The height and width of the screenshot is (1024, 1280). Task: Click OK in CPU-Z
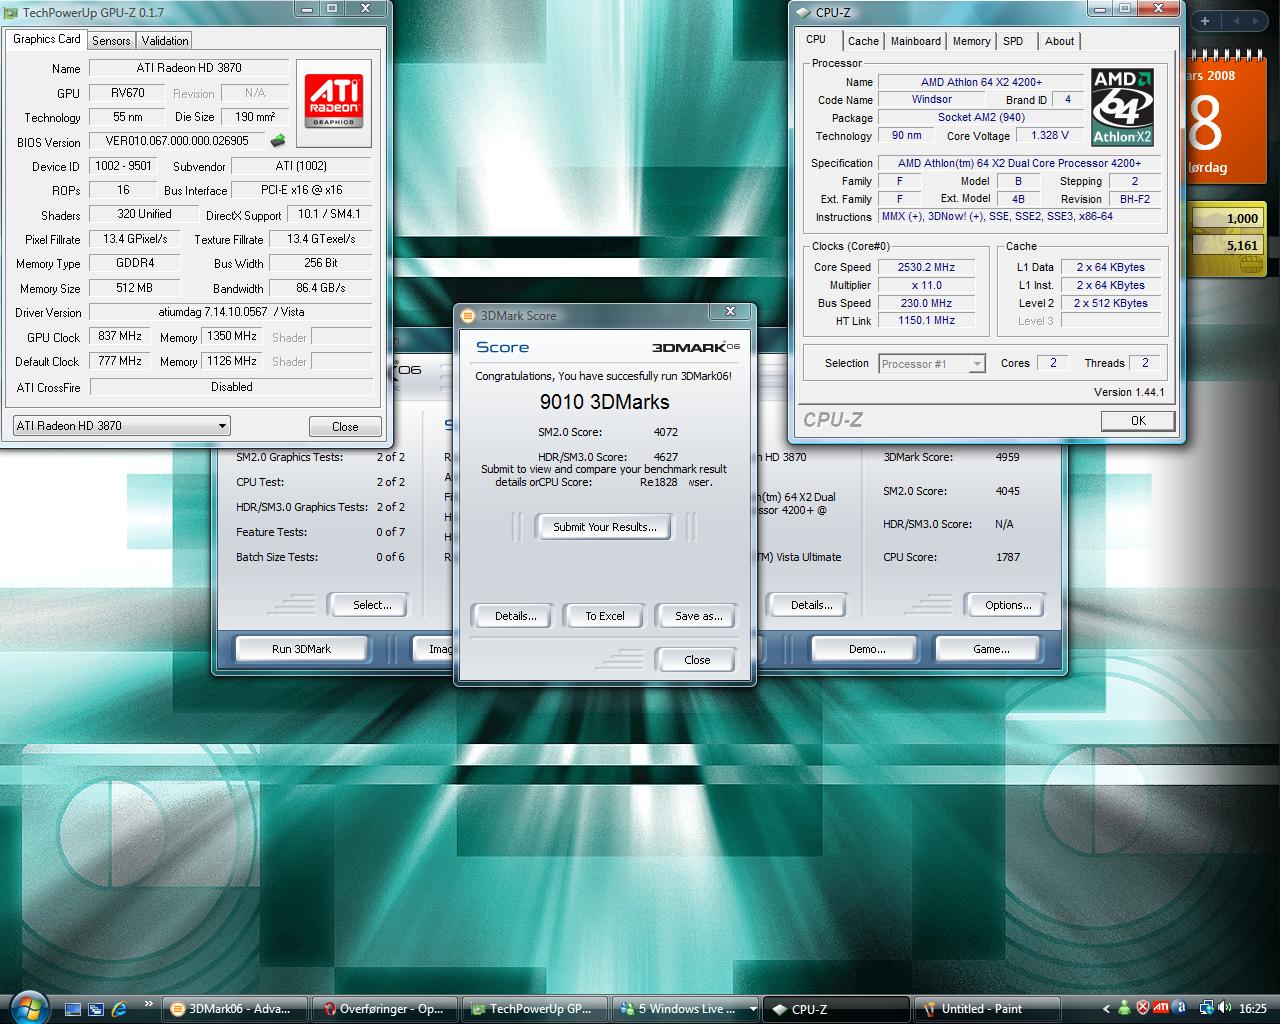click(x=1138, y=421)
